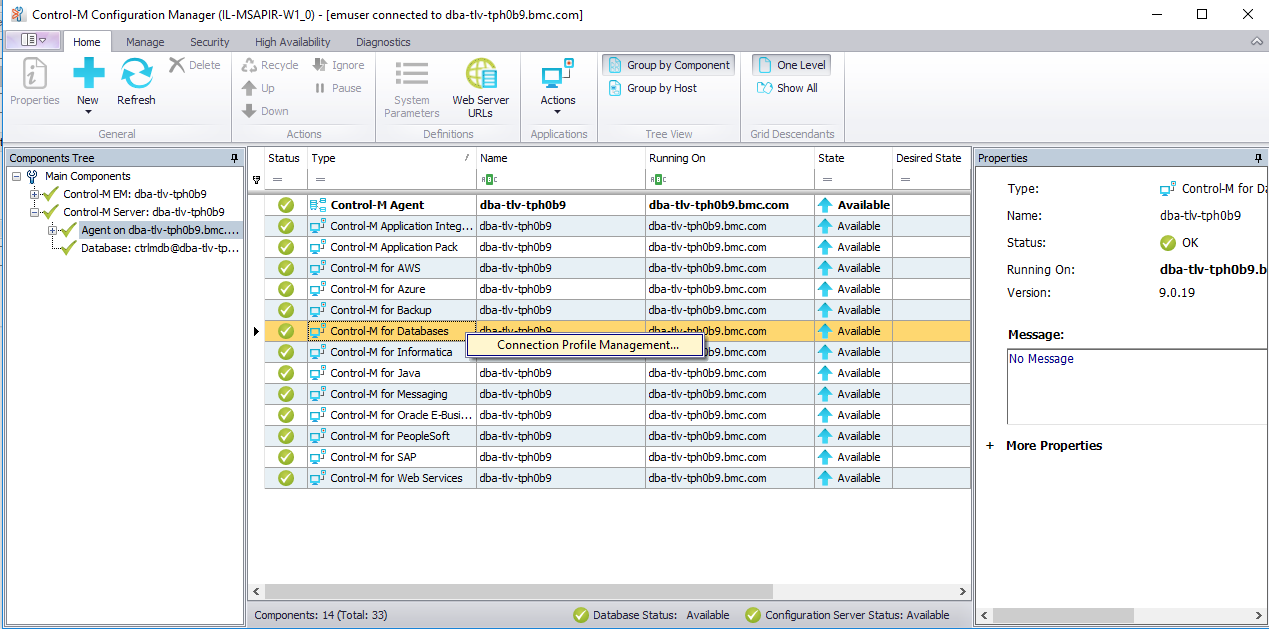The image size is (1269, 629).
Task: Click the Up action arrow
Action: click(250, 88)
